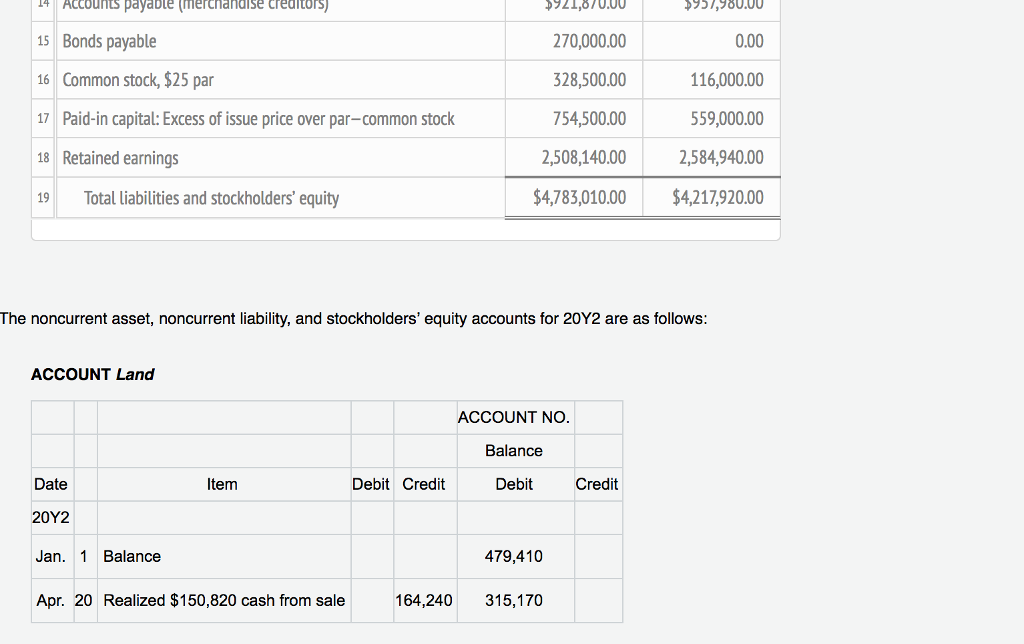
Task: Select the 328,500.00 common stock value
Action: [589, 80]
